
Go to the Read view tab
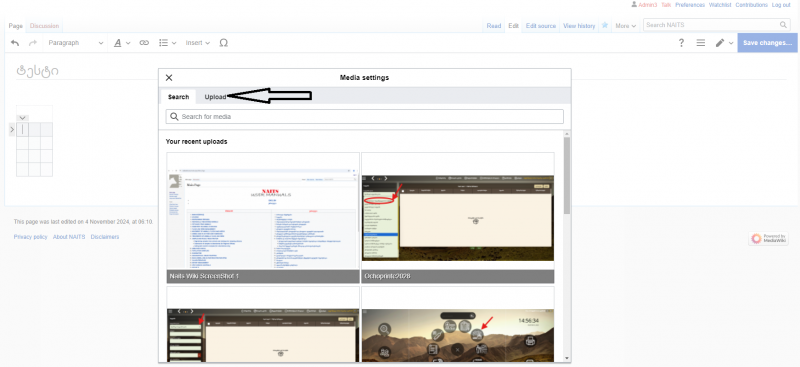point(493,26)
